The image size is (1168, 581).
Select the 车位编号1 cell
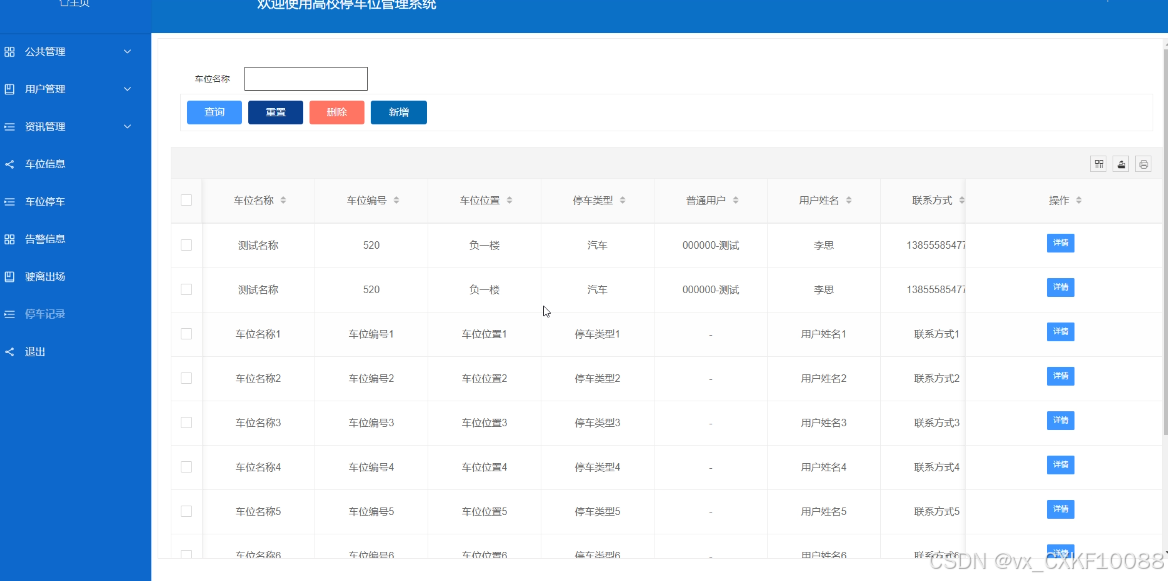[x=371, y=334]
